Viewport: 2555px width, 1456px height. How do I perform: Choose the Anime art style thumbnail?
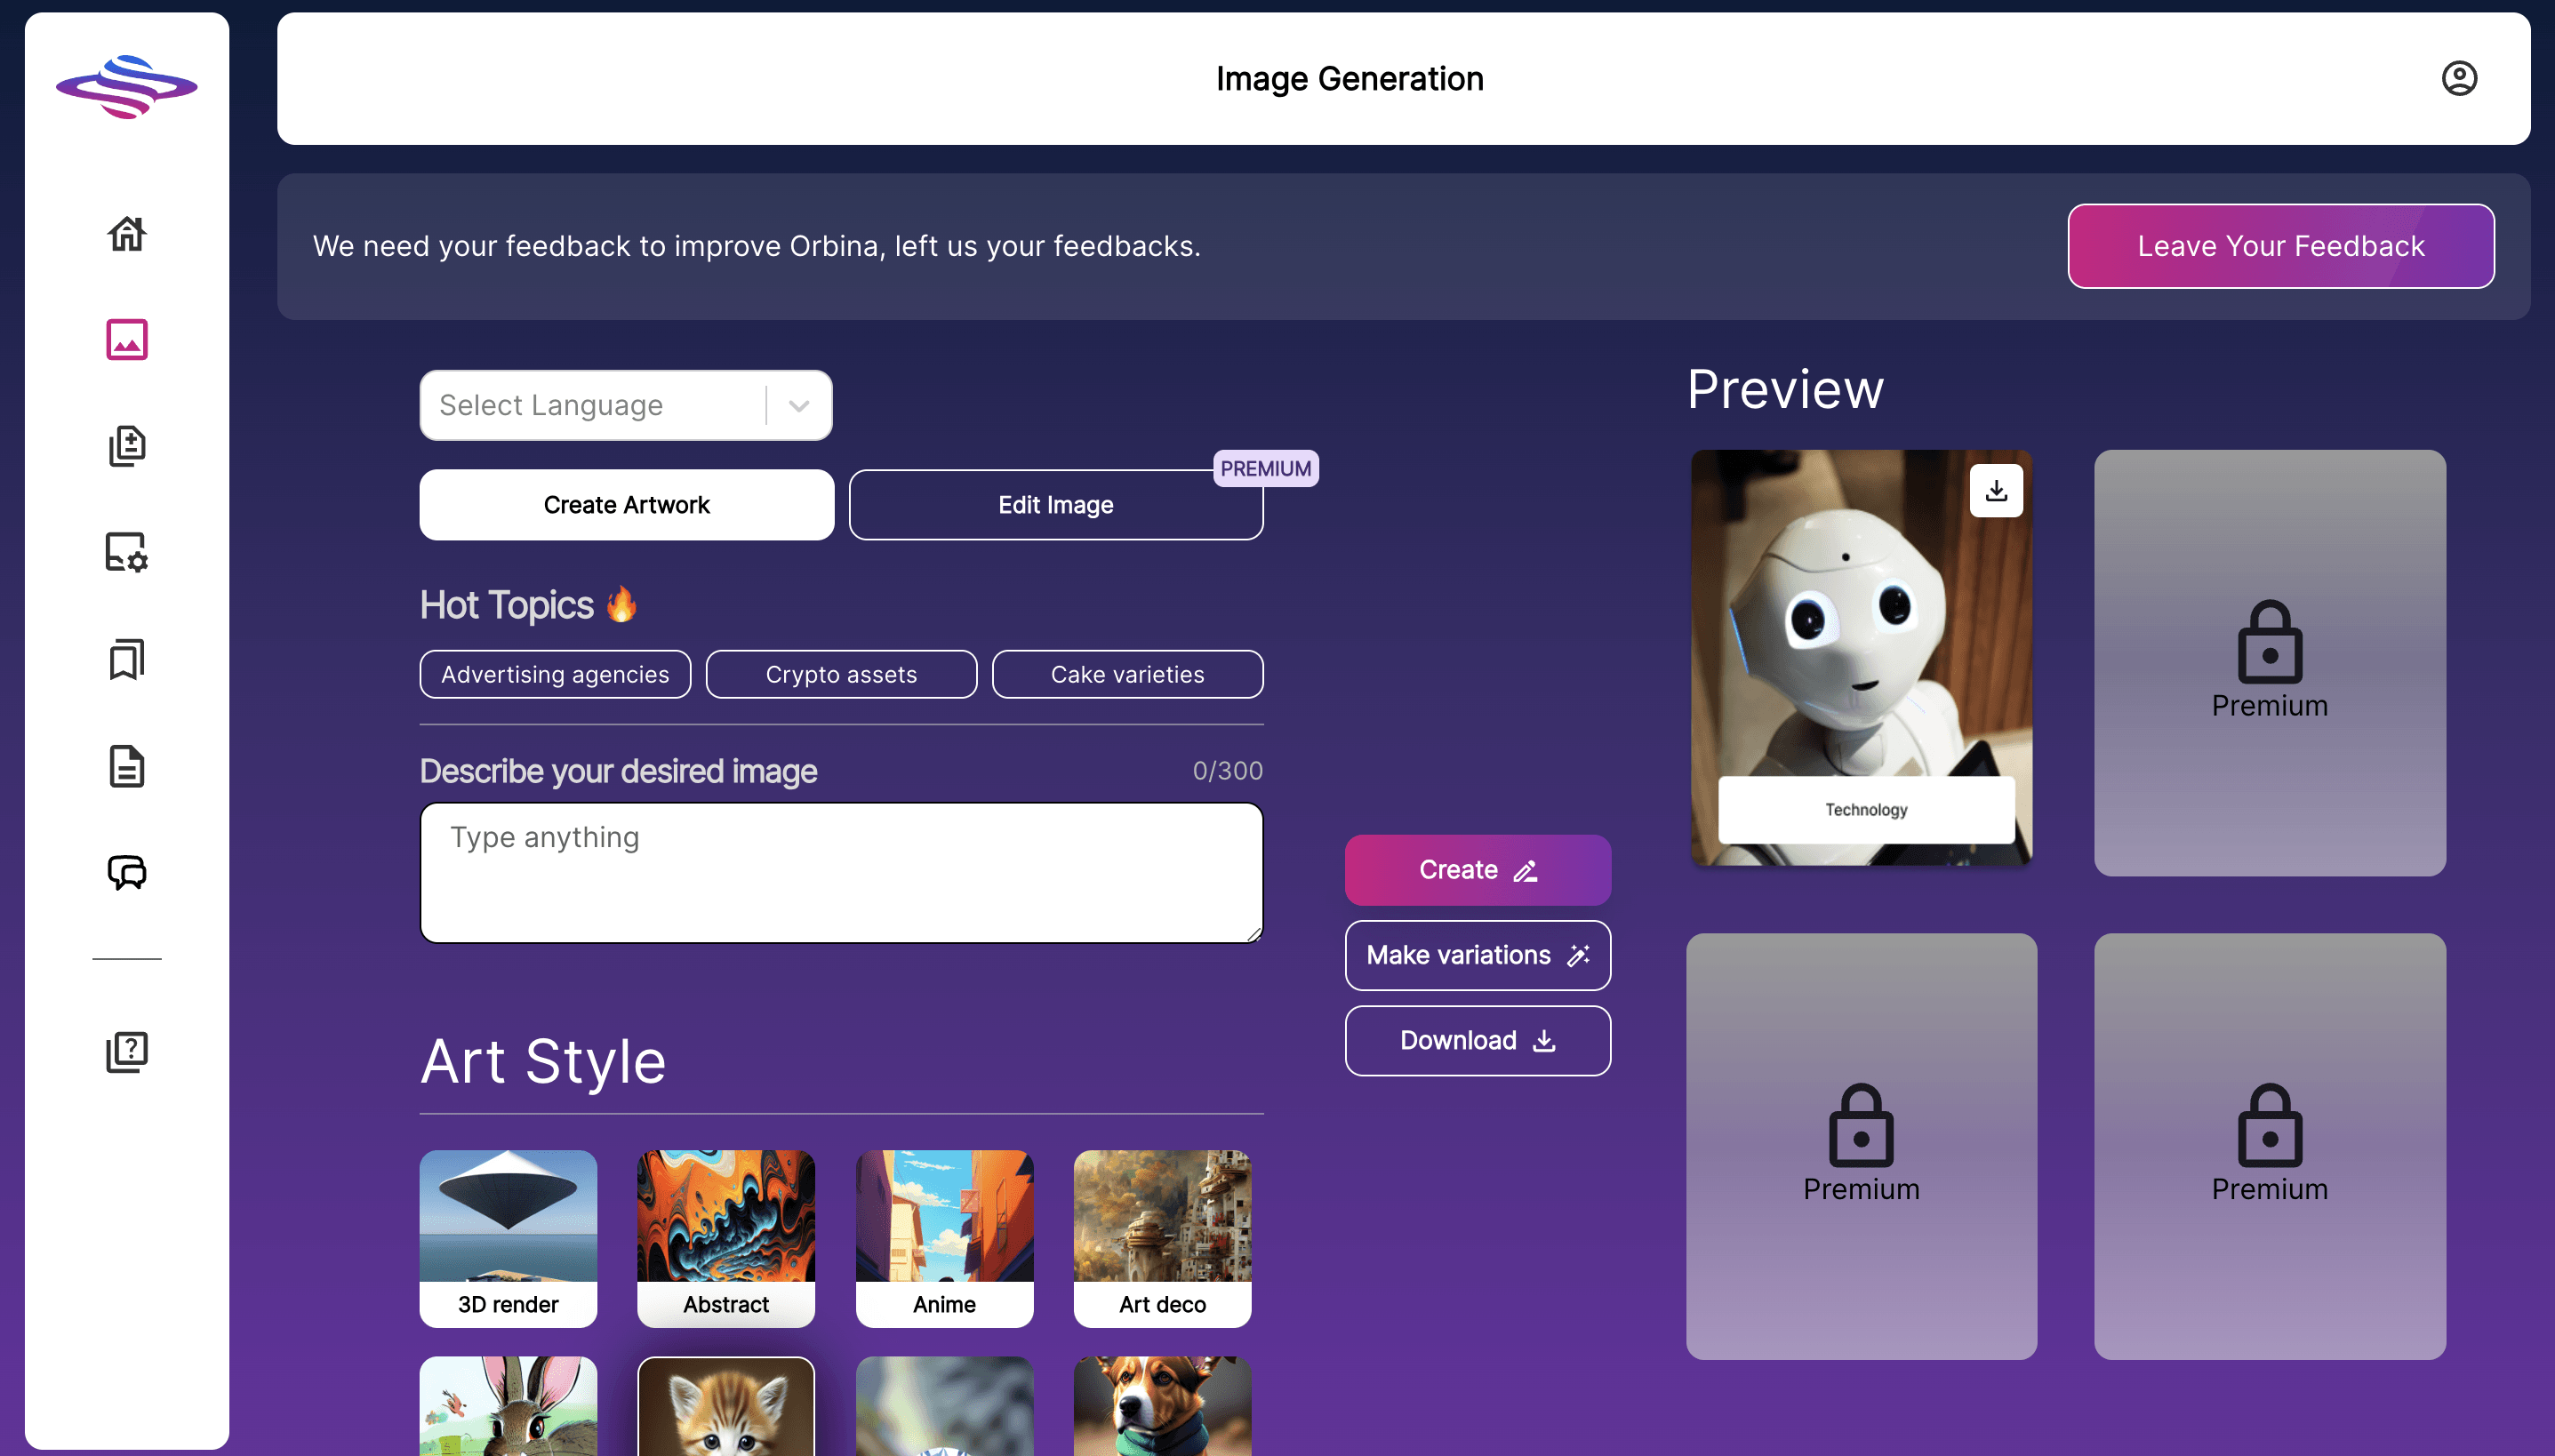(944, 1237)
